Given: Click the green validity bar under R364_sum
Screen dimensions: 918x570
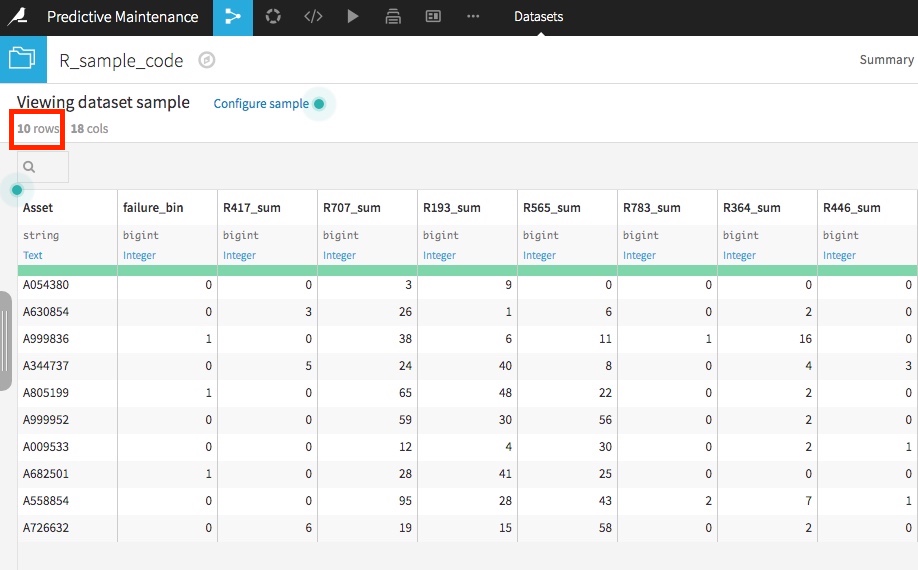Looking at the screenshot, I should tap(768, 270).
